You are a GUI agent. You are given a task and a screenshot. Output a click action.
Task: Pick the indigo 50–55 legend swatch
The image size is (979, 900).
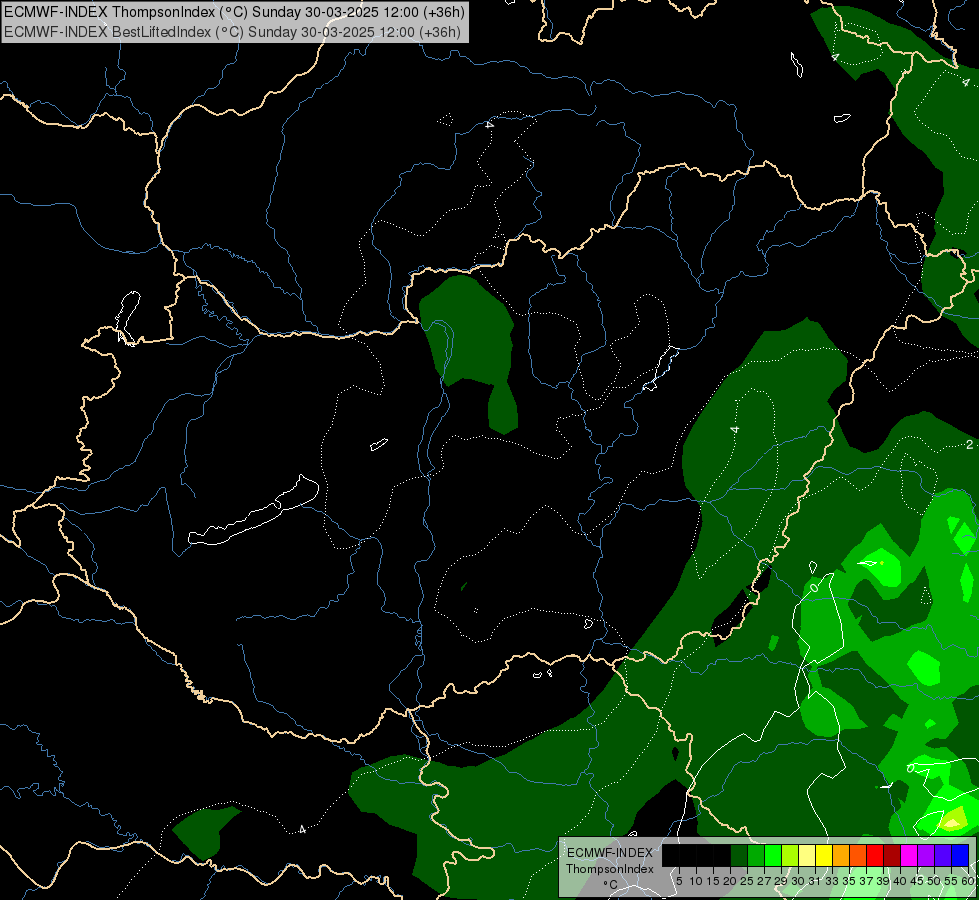tap(943, 855)
